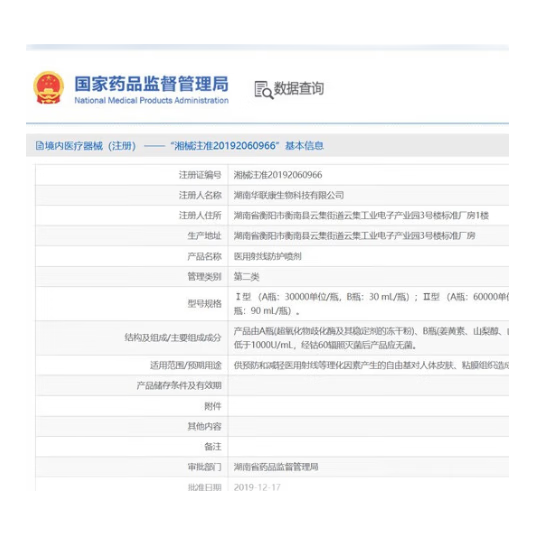This screenshot has width=535, height=535.
Task: Click the value 湘械注准20192060966 in table
Action: (x=278, y=175)
